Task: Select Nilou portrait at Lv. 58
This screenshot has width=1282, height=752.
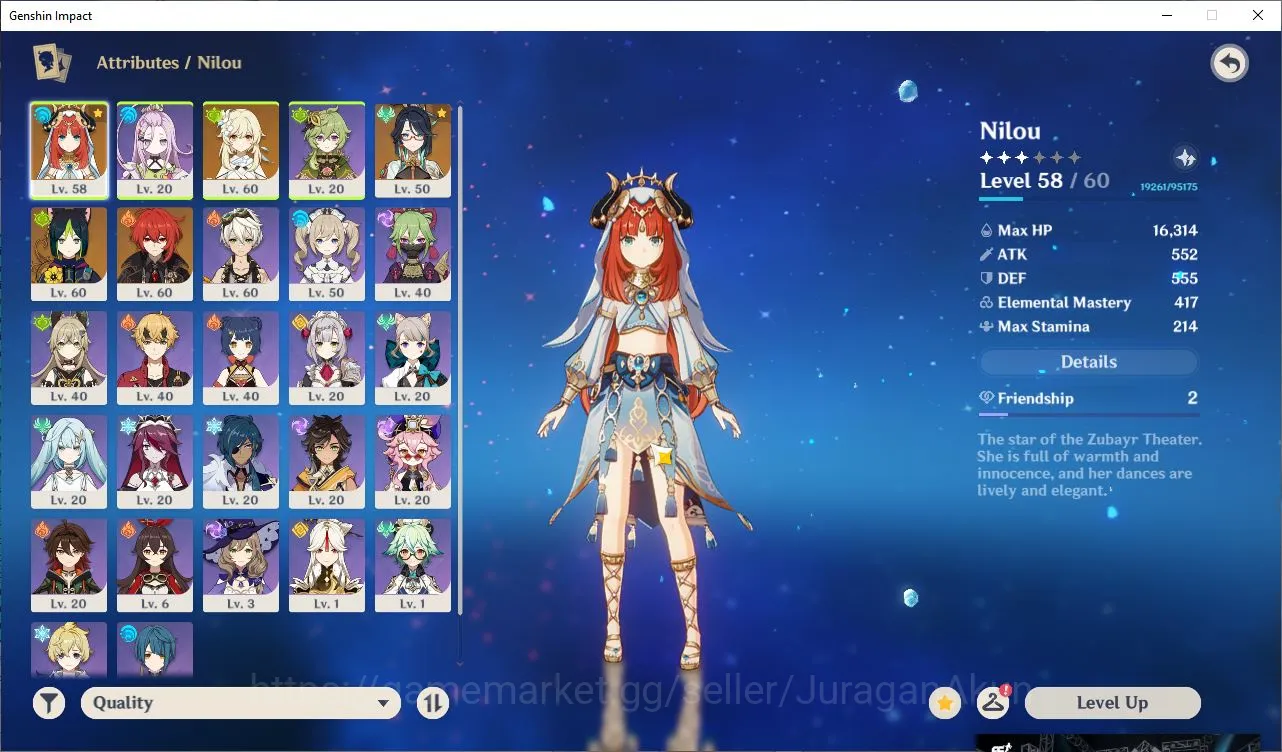Action: click(x=69, y=150)
